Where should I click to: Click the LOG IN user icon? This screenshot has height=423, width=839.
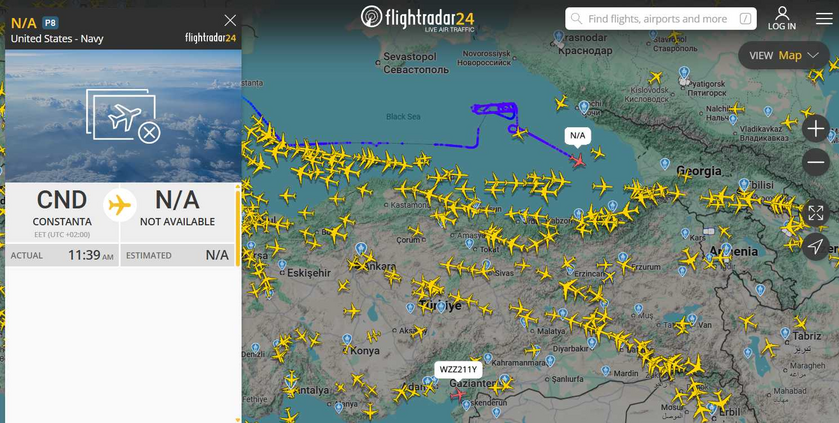click(x=782, y=18)
